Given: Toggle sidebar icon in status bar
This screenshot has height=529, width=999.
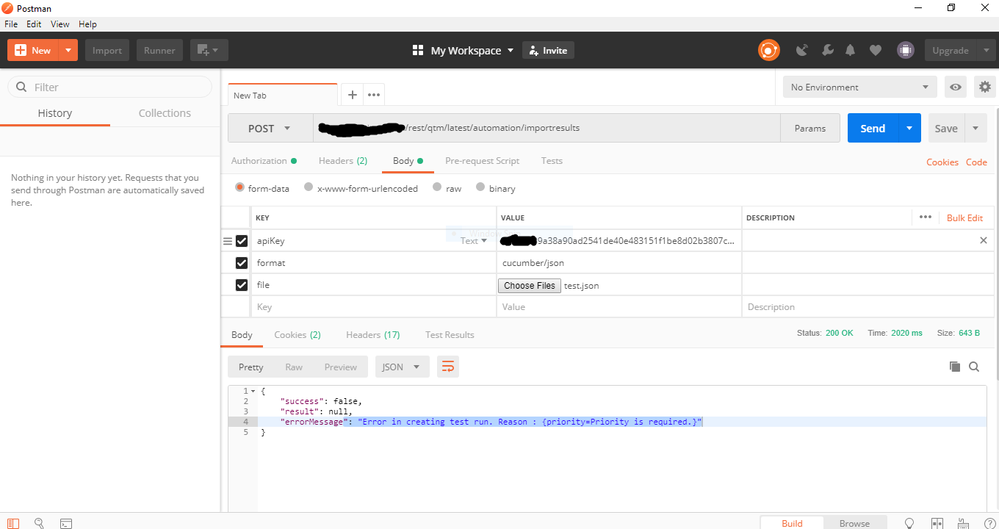Looking at the screenshot, I should (13, 523).
